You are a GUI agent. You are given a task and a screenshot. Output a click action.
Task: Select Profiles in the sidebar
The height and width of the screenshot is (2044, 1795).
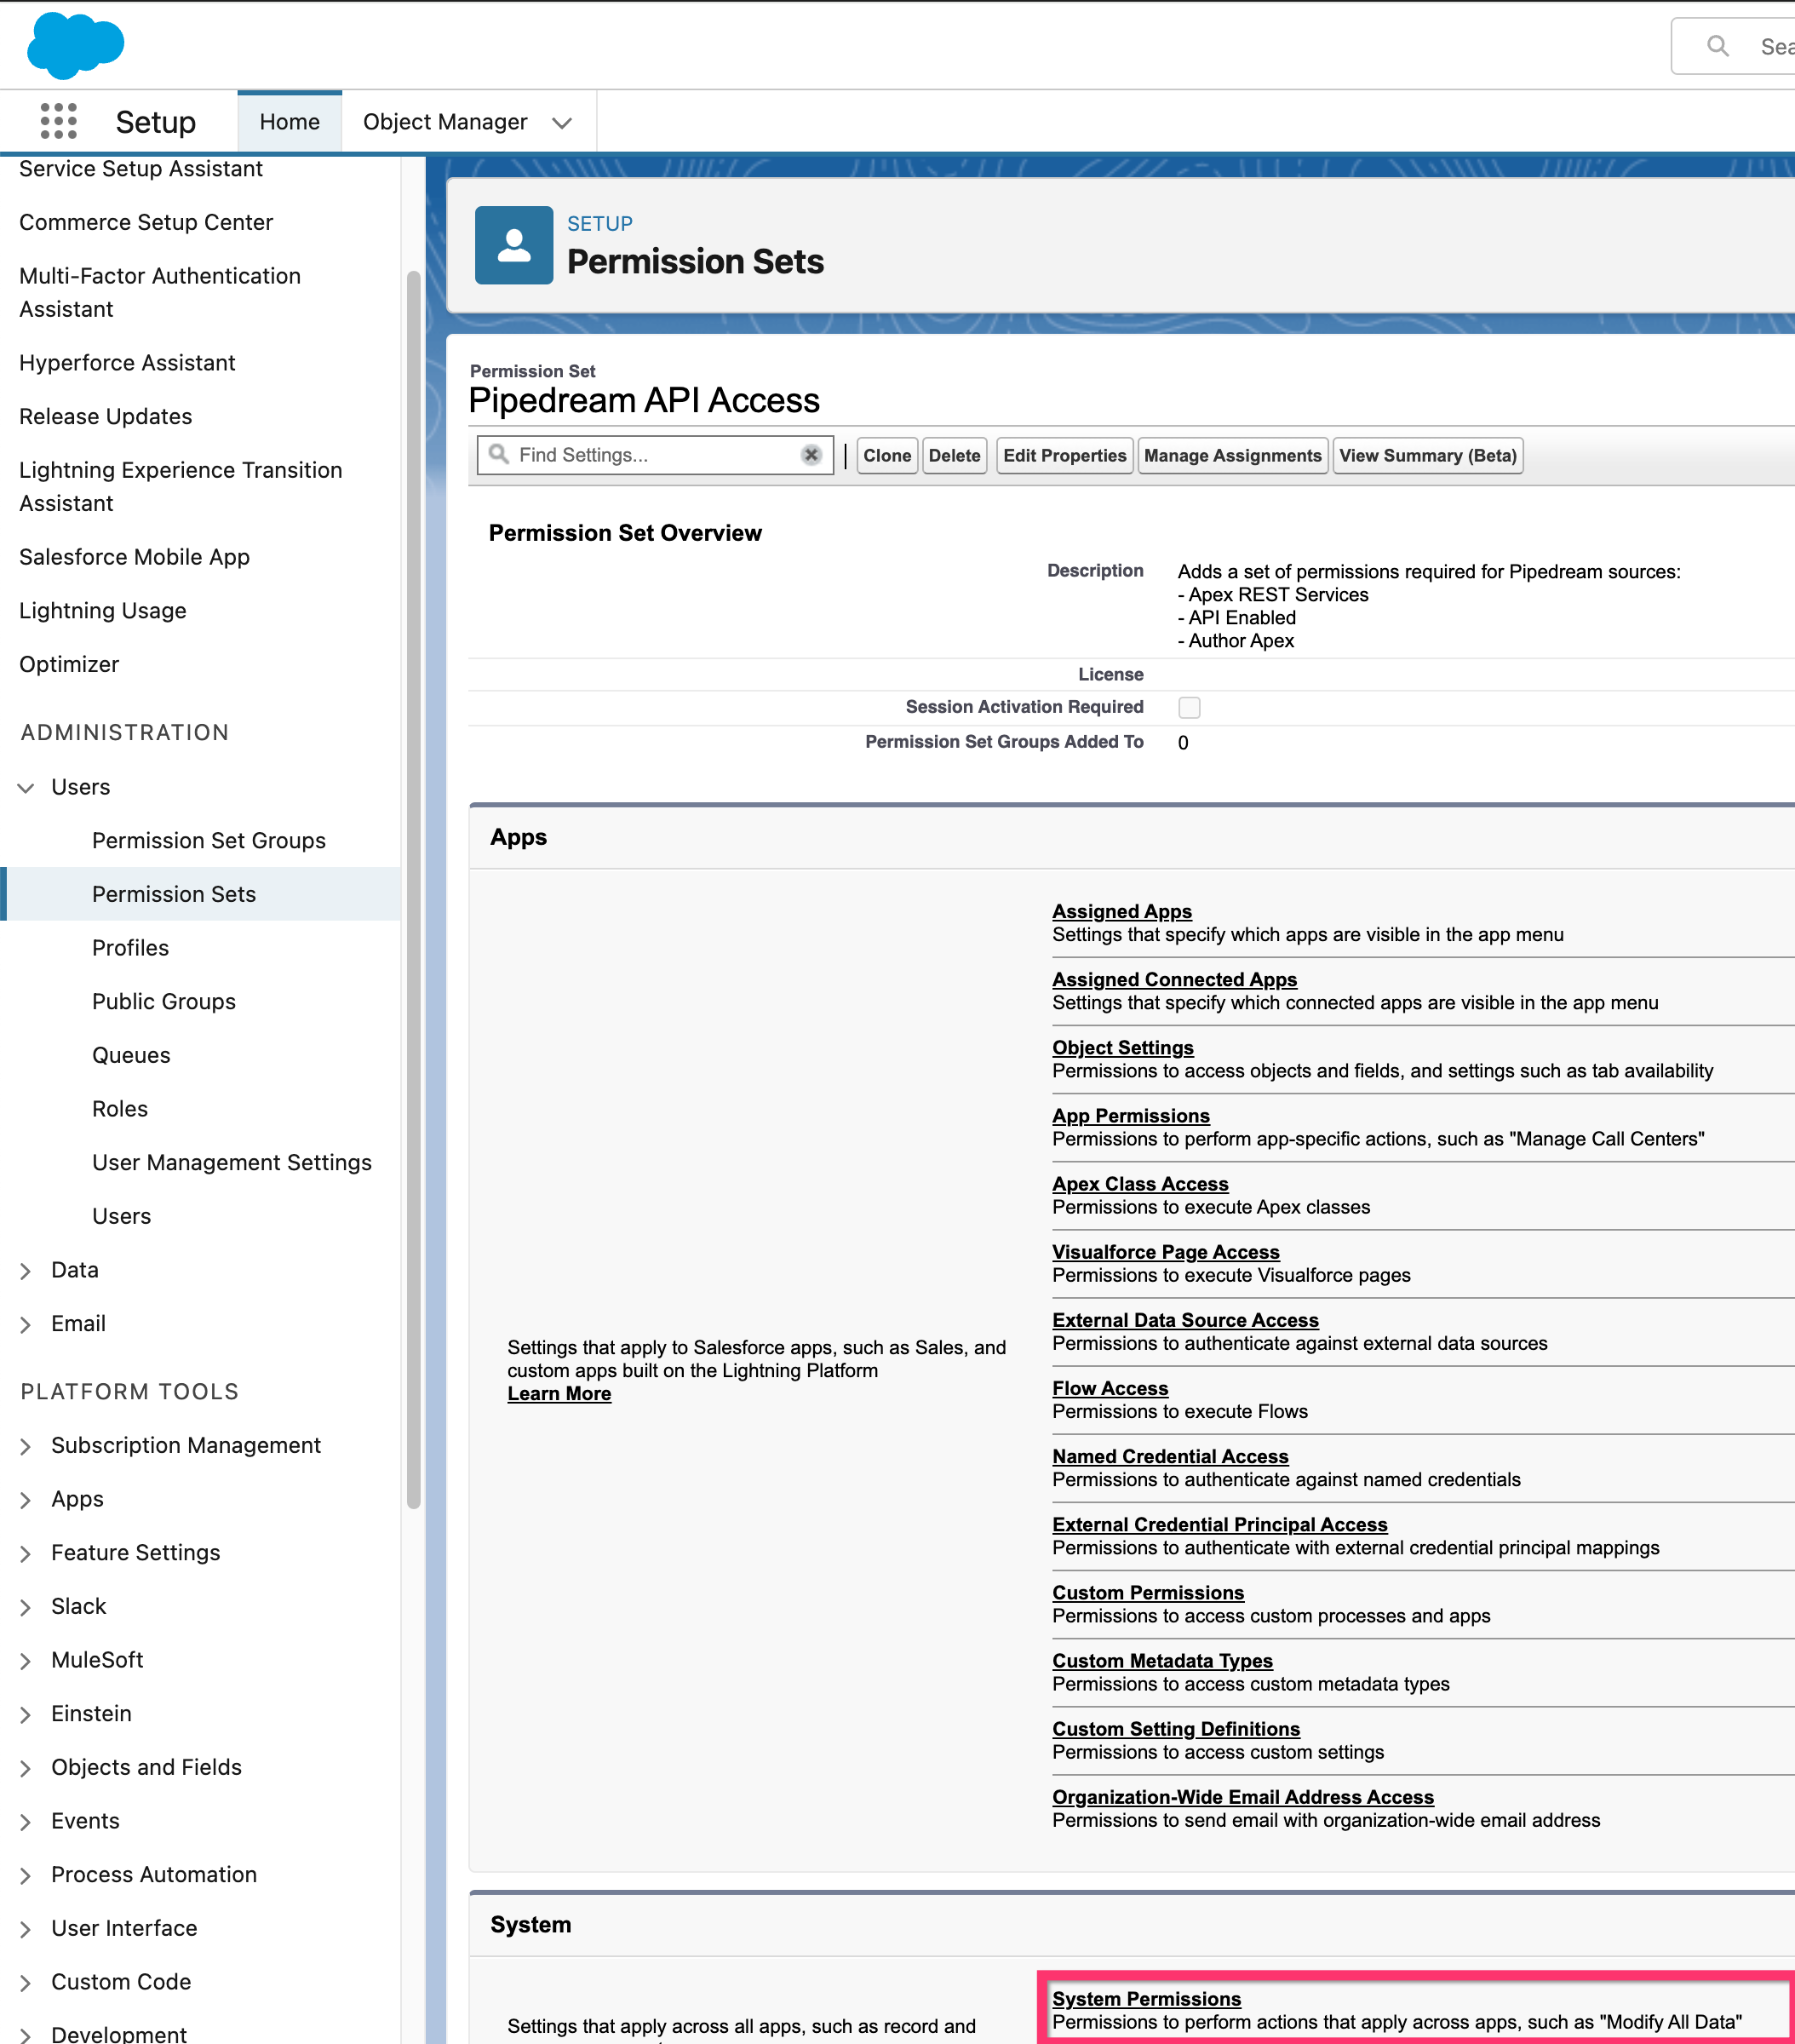click(130, 948)
